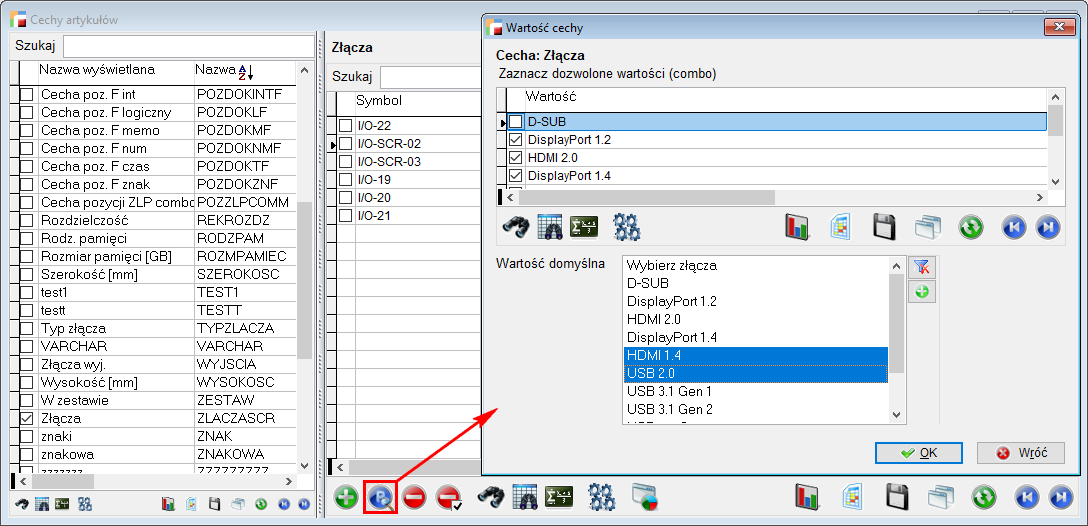The image size is (1088, 526).
Task: Click the Szukaj search field in Cechy artykułów
Action: point(188,46)
